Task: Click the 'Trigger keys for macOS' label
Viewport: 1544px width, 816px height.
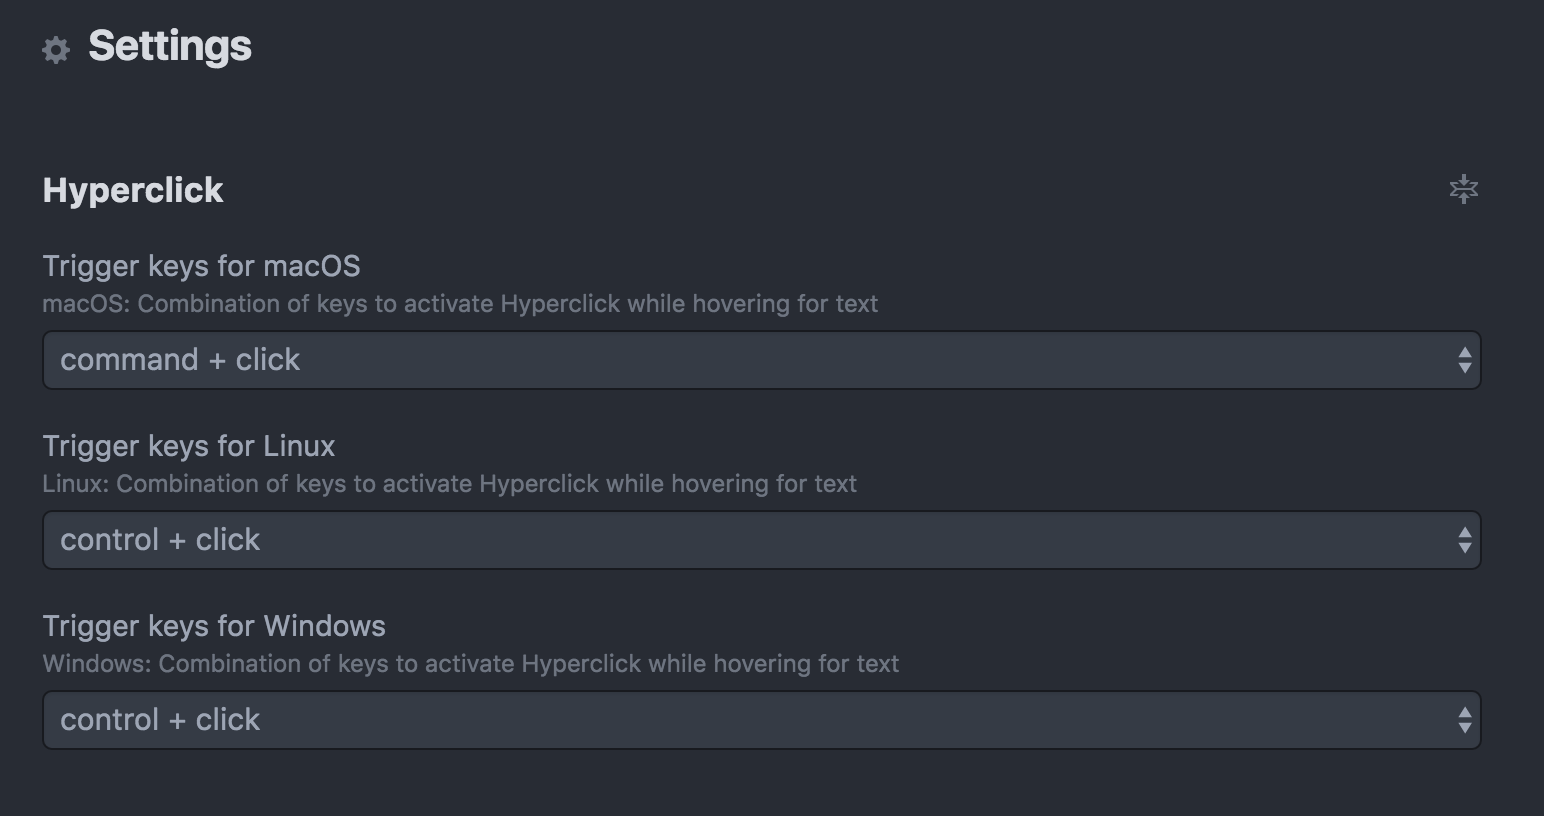Action: tap(201, 266)
